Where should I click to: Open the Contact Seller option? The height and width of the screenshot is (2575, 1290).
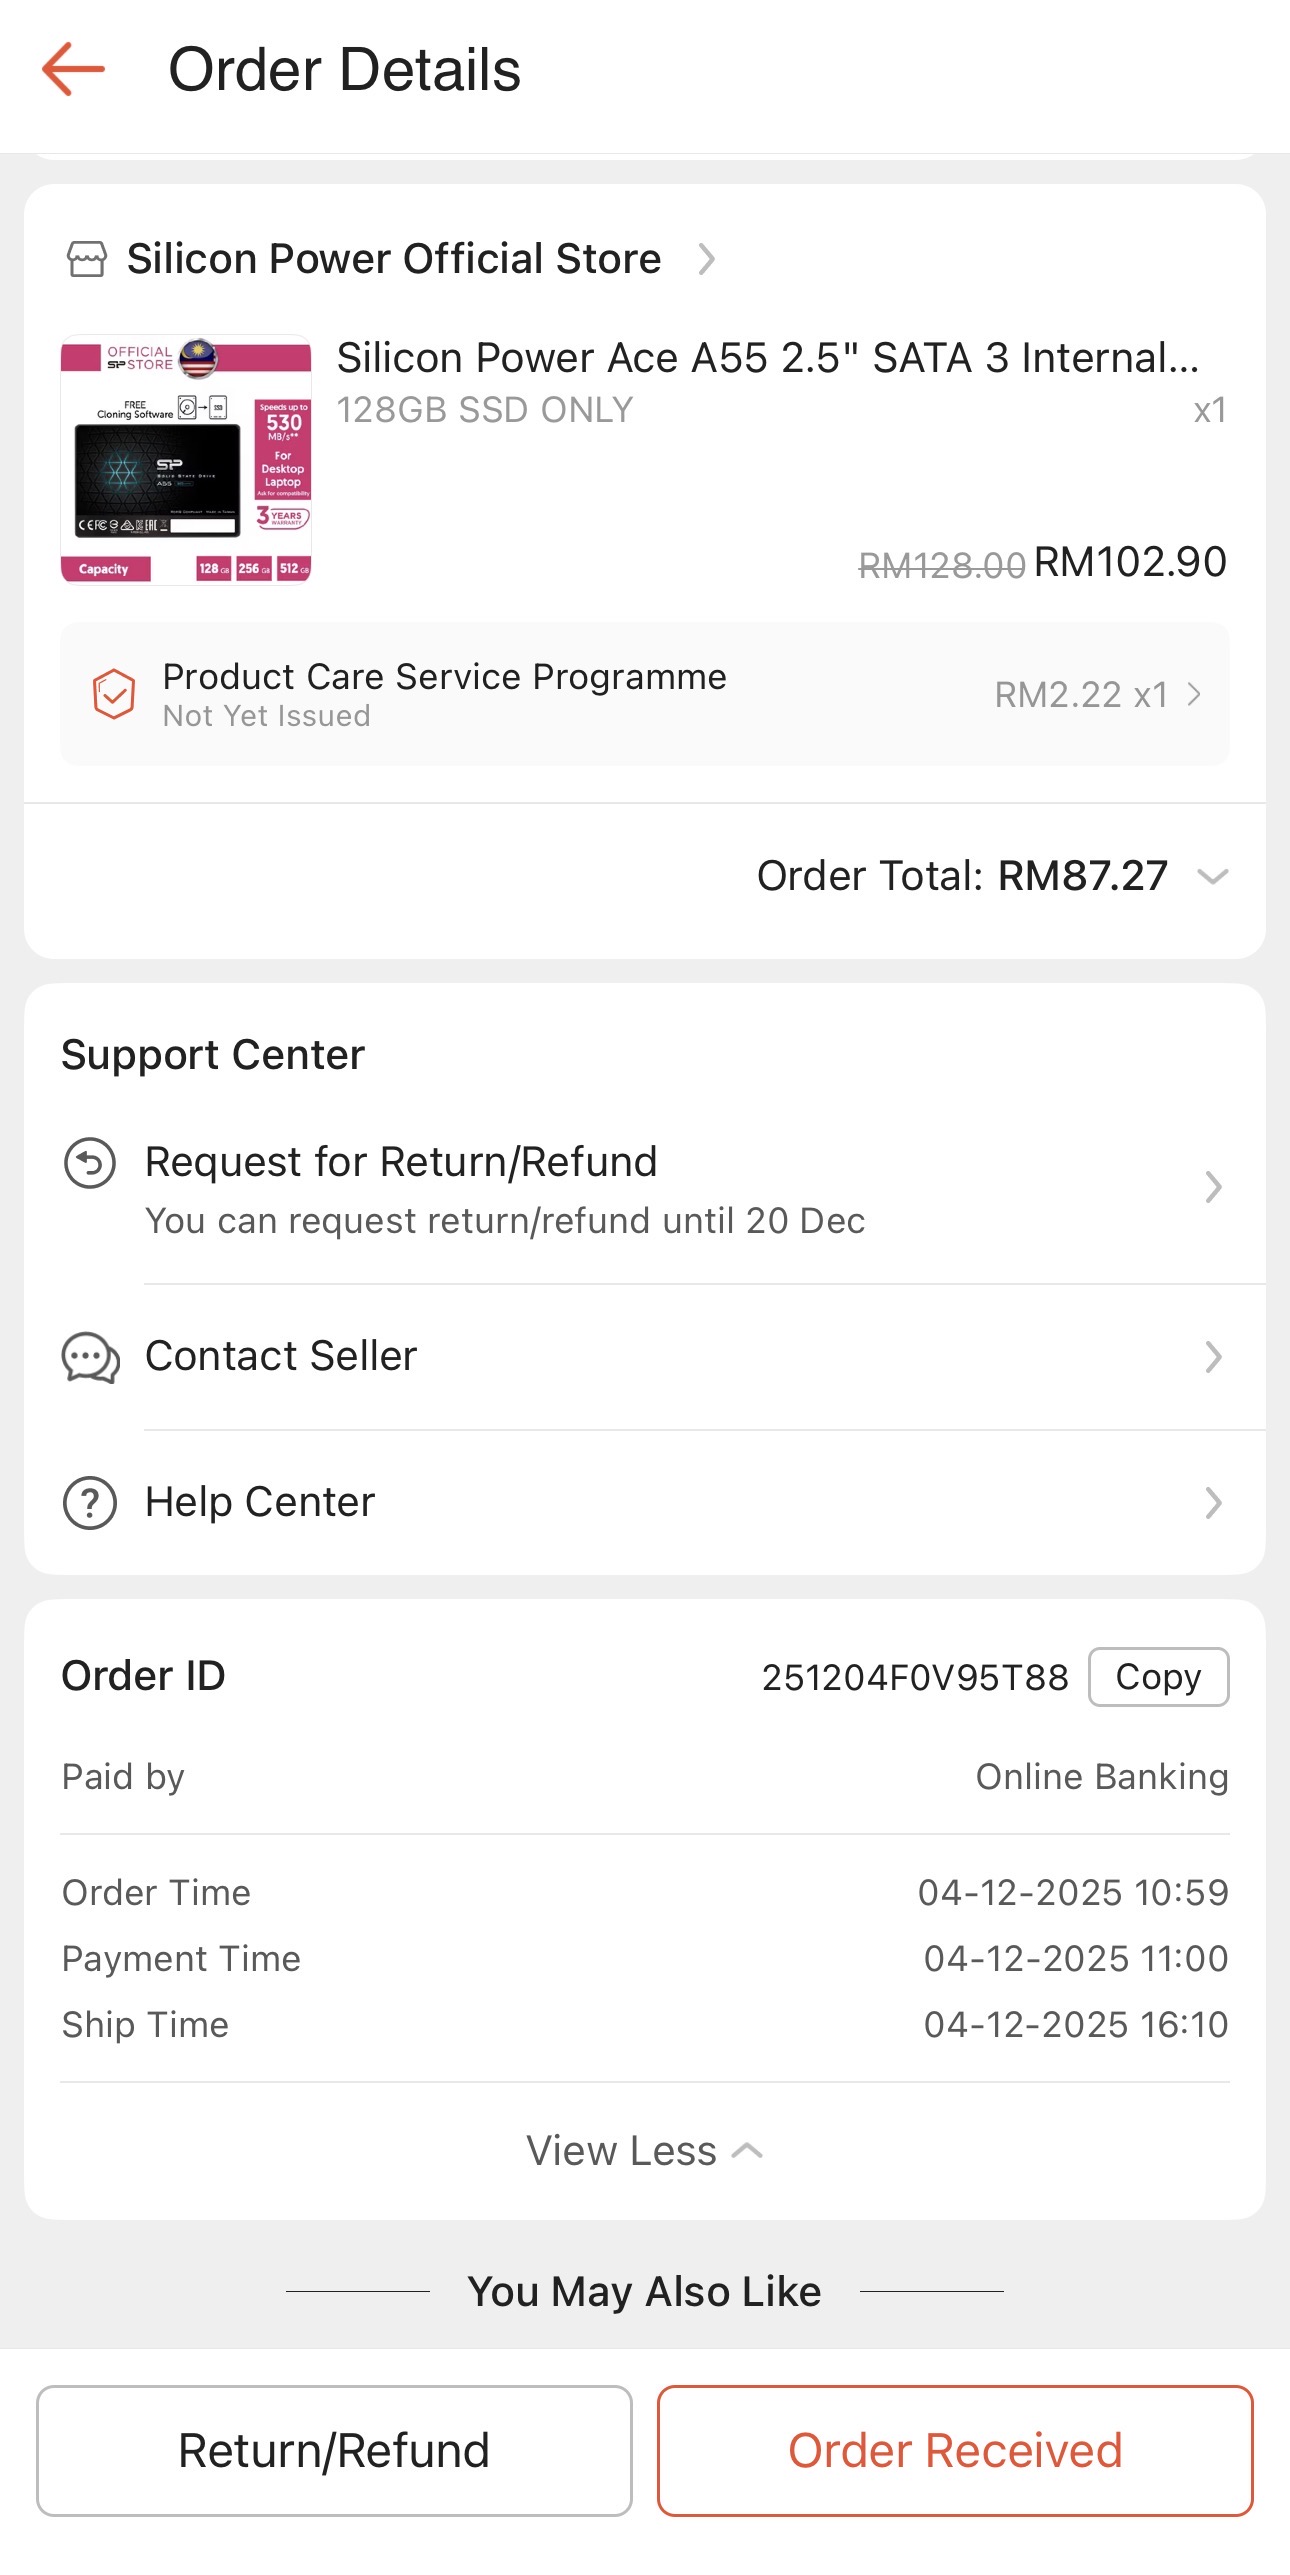point(281,1357)
